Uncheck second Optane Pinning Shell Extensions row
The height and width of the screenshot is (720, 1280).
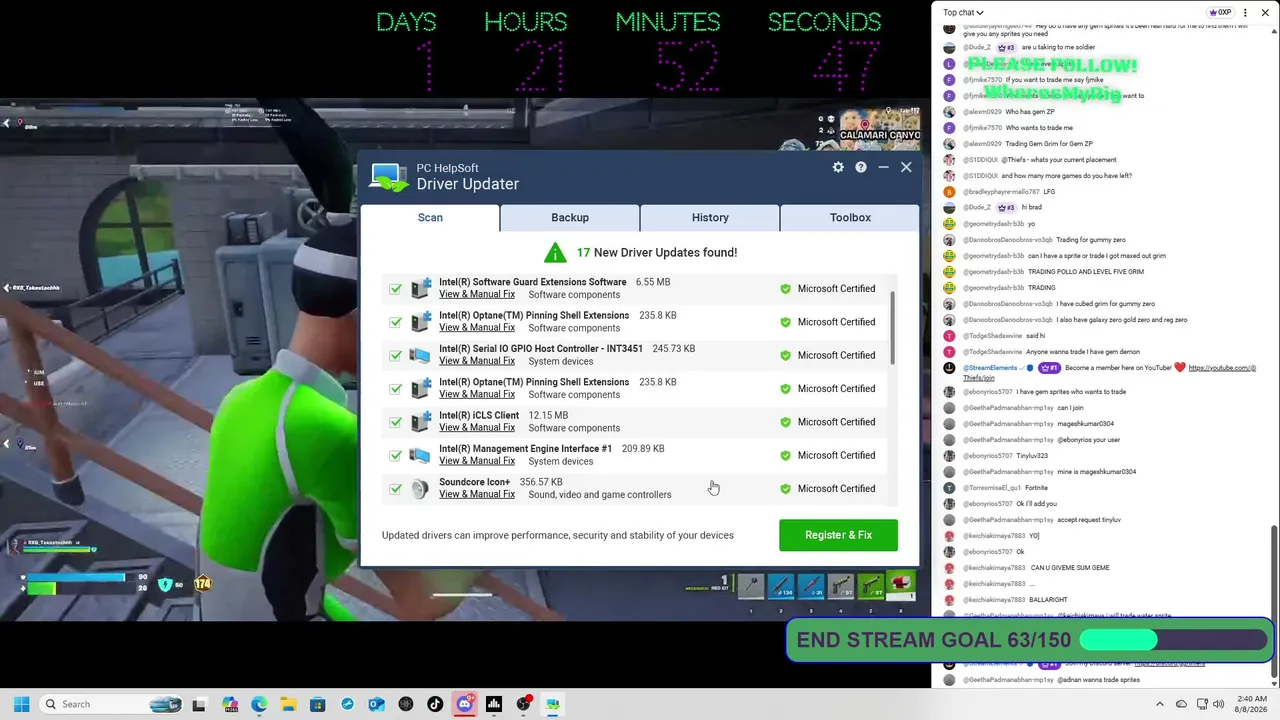(x=396, y=389)
